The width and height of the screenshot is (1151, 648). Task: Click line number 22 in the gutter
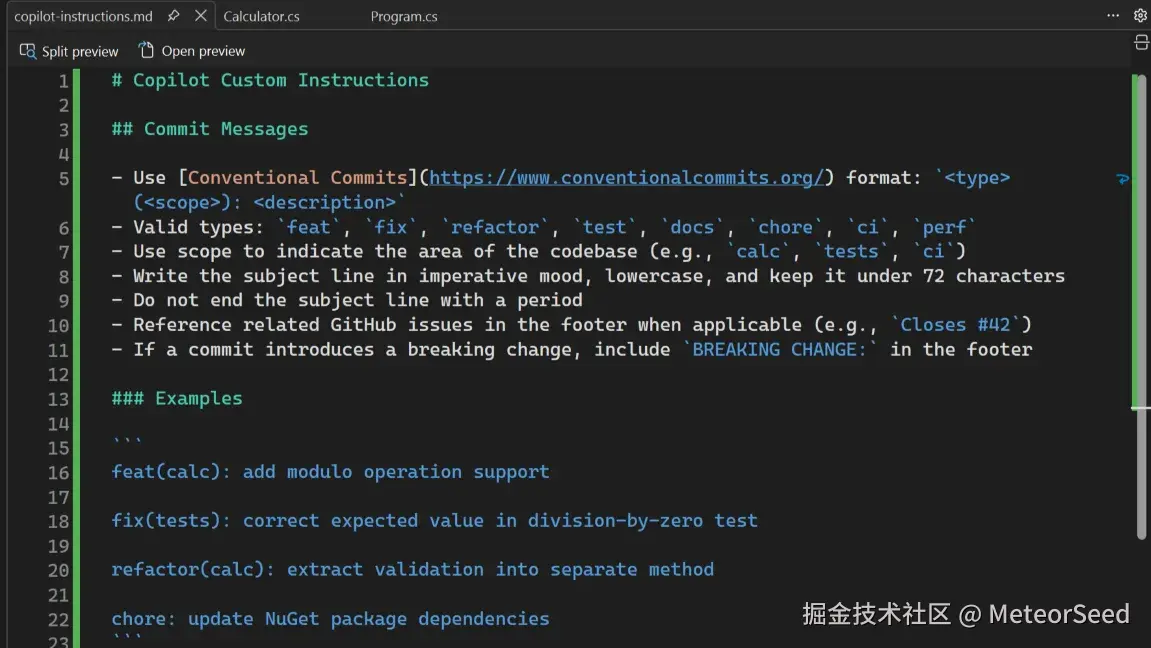58,620
